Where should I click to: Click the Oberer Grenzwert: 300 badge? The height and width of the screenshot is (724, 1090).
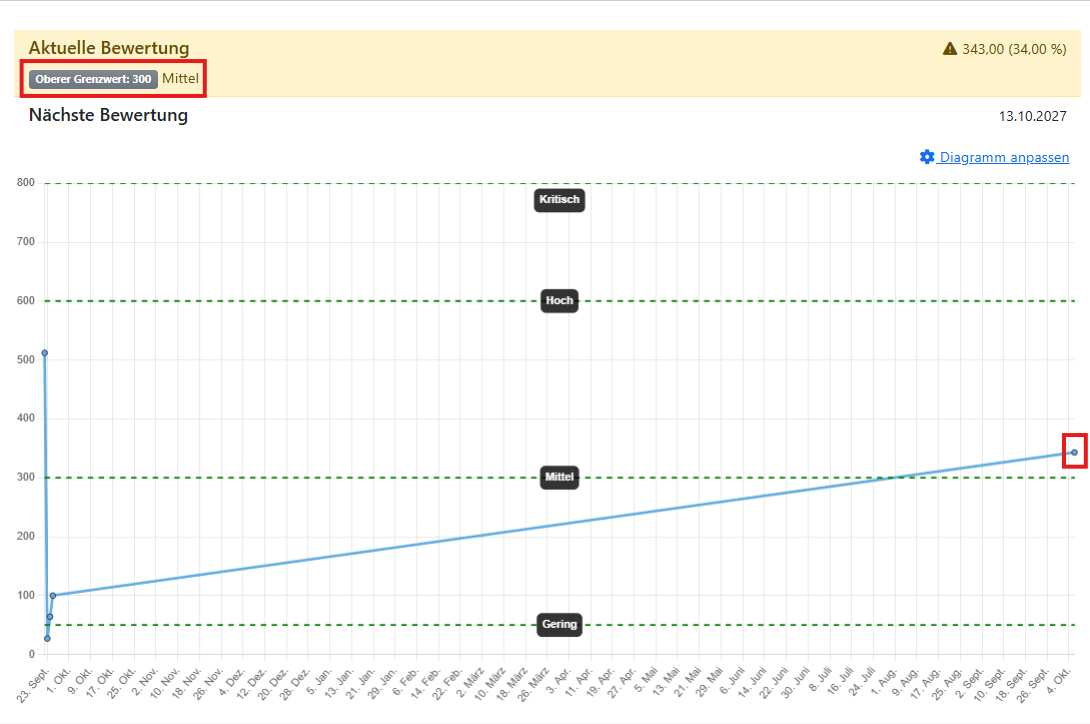[x=93, y=79]
